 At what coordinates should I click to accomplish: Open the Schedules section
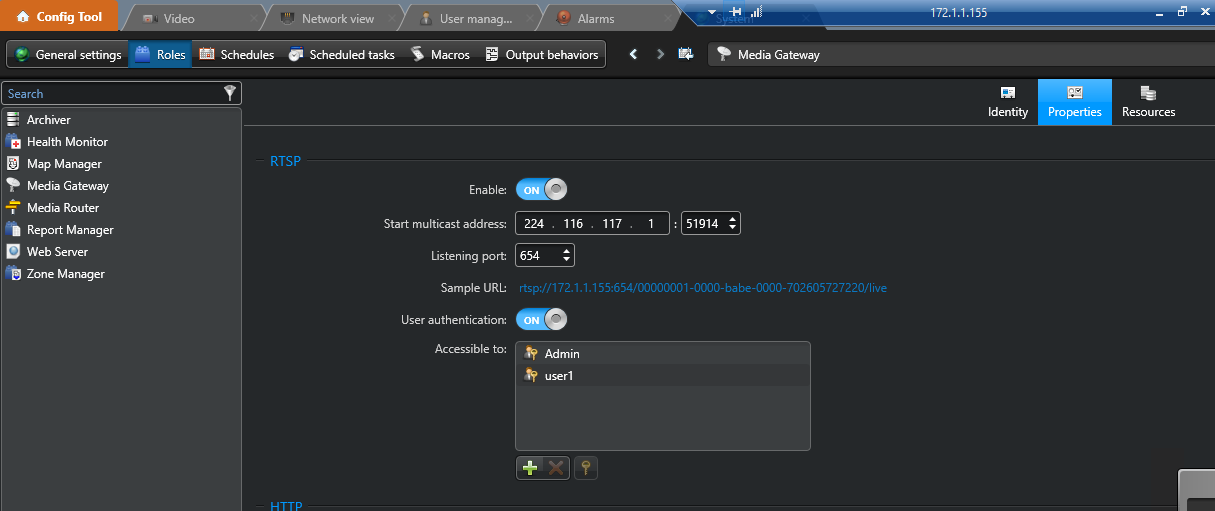pos(236,55)
